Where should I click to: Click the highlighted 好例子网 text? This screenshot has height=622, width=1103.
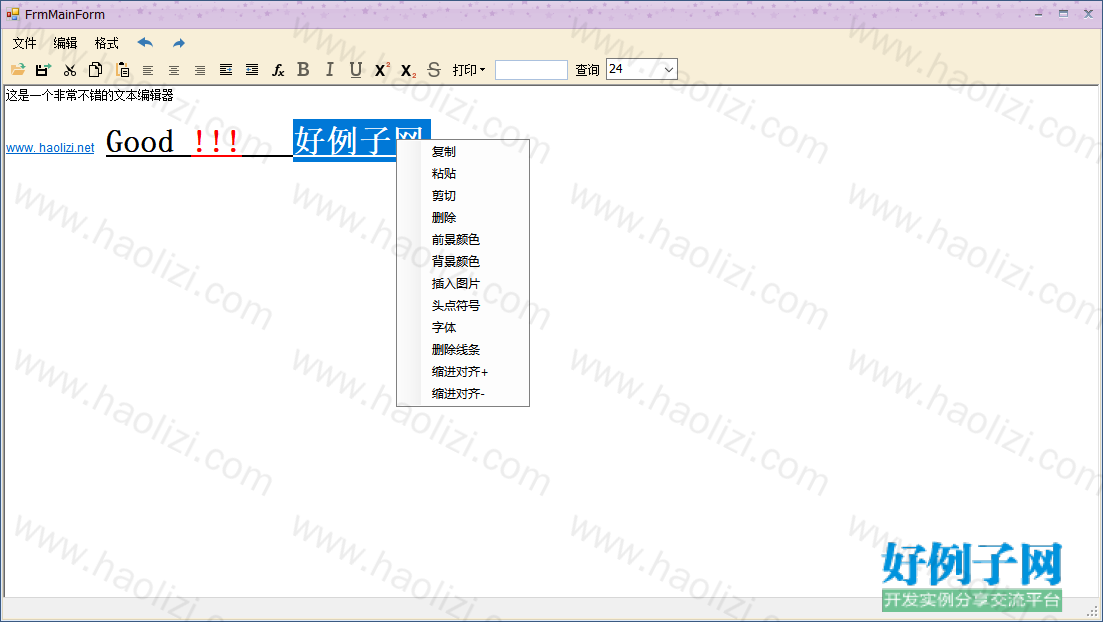345,140
